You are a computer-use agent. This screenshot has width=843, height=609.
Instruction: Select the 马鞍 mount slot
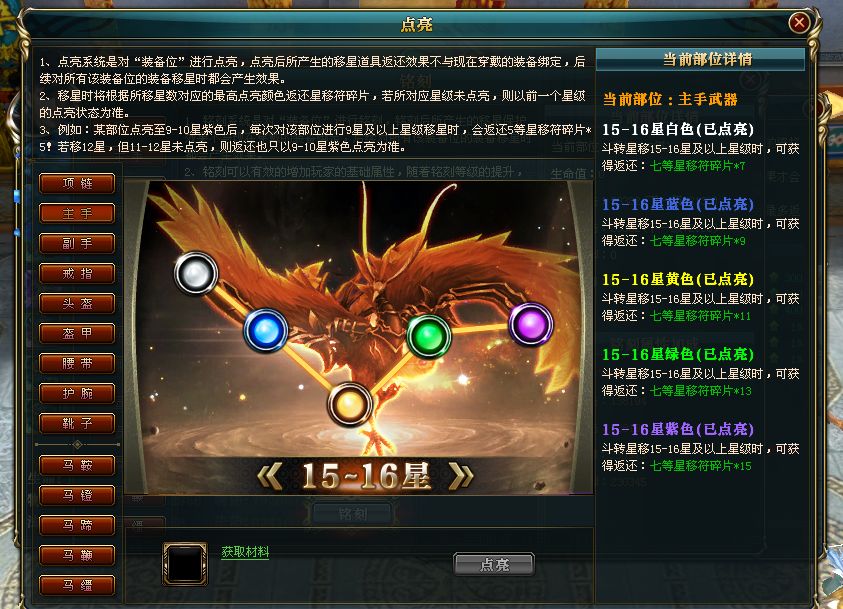(77, 465)
